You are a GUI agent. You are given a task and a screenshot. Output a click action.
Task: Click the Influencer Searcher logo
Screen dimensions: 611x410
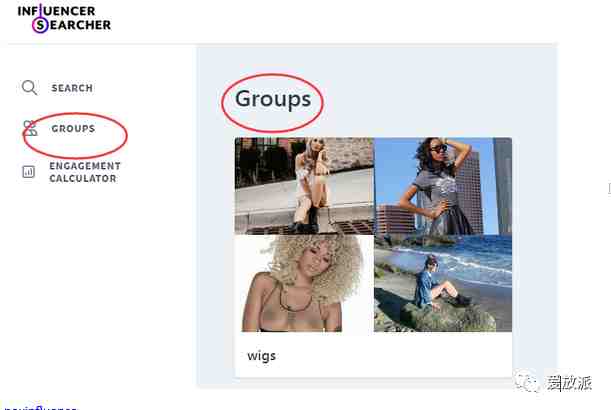pos(64,18)
